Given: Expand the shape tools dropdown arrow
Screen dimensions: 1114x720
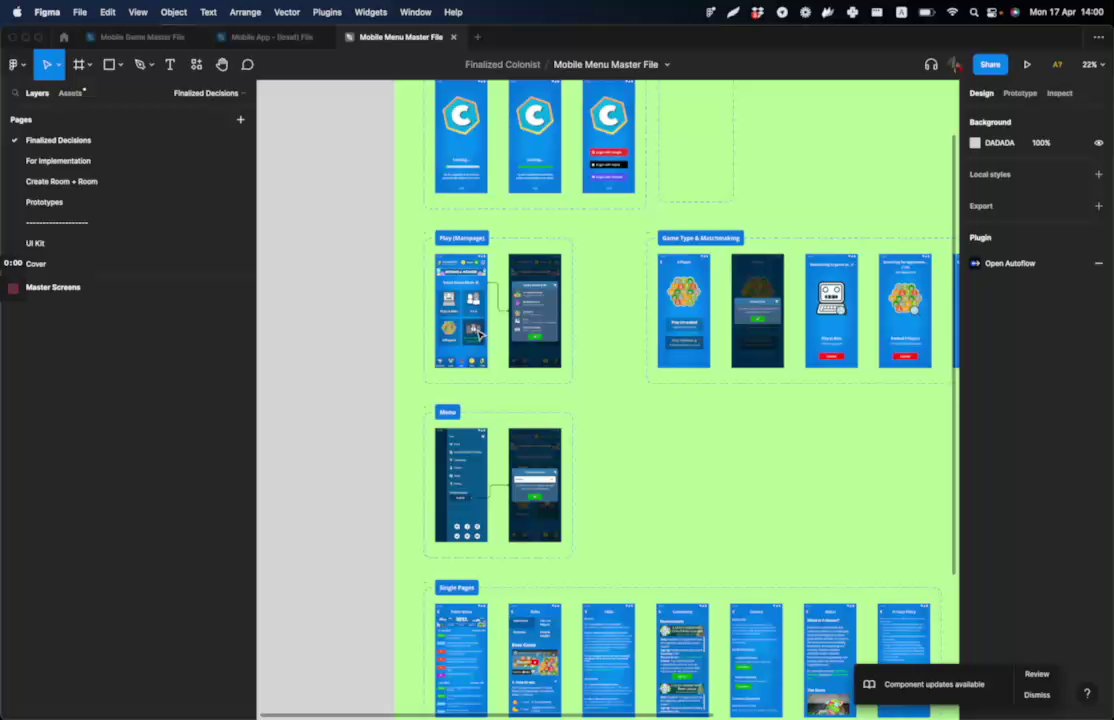Looking at the screenshot, I should click(120, 65).
